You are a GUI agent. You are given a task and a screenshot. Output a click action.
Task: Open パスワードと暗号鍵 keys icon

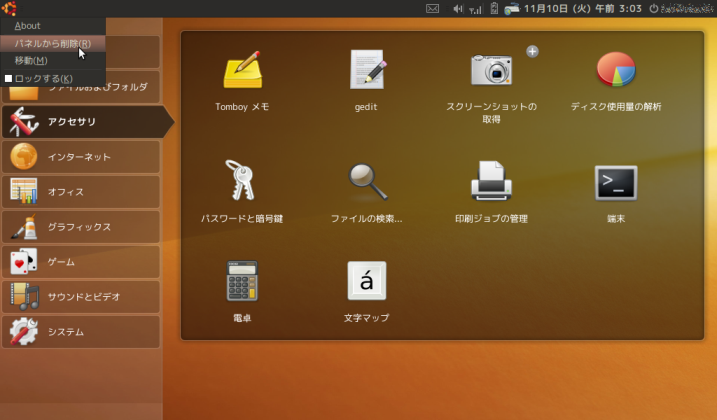coord(241,180)
